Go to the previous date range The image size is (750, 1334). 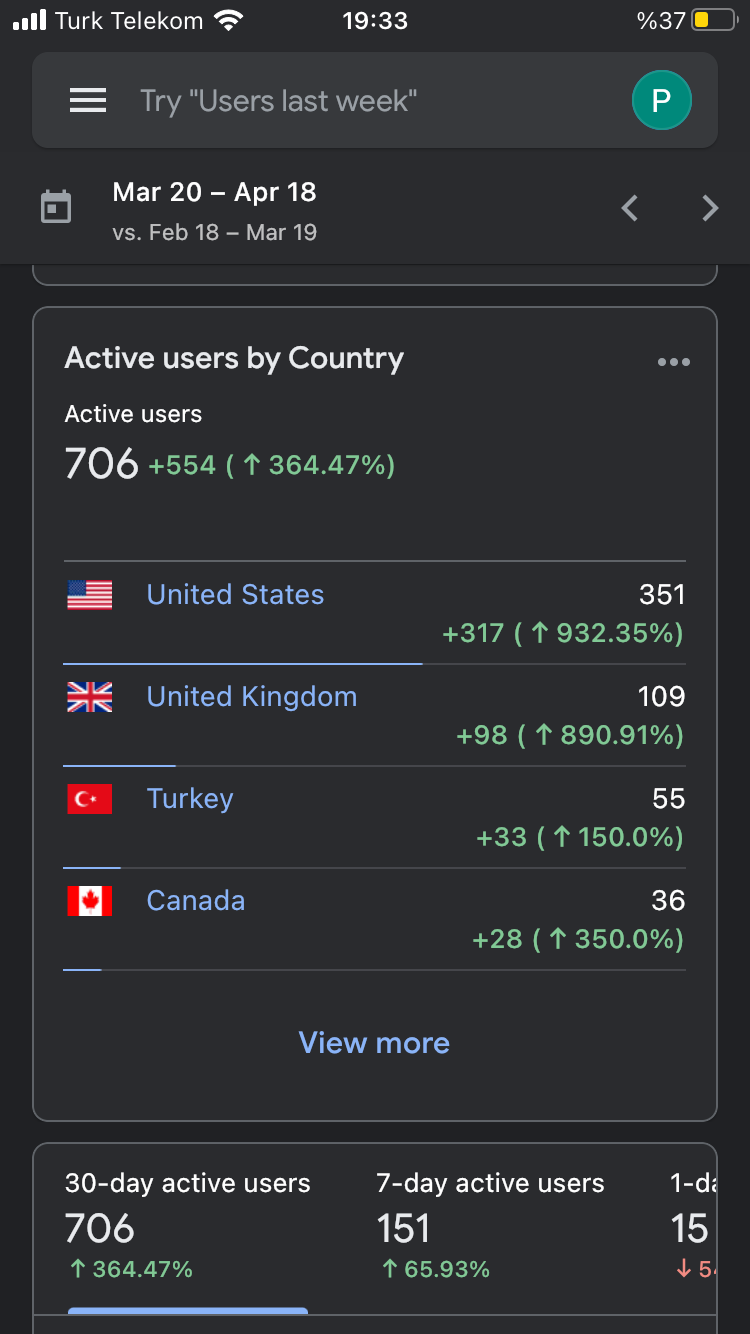coord(630,208)
